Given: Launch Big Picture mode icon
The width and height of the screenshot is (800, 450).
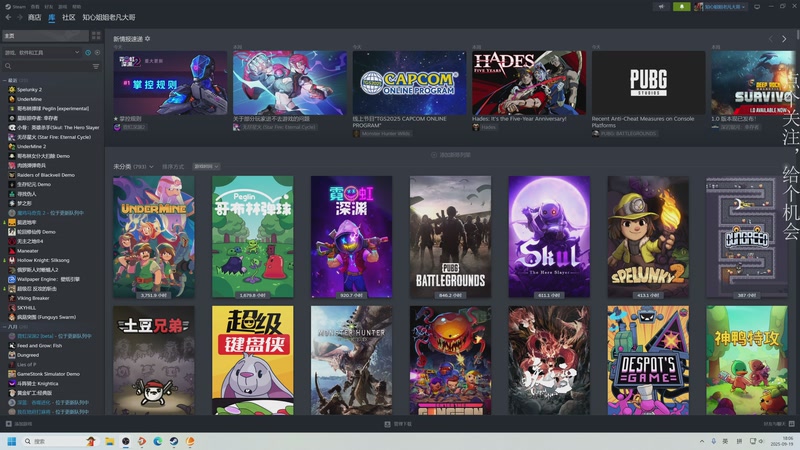Looking at the screenshot, I should [x=757, y=7].
